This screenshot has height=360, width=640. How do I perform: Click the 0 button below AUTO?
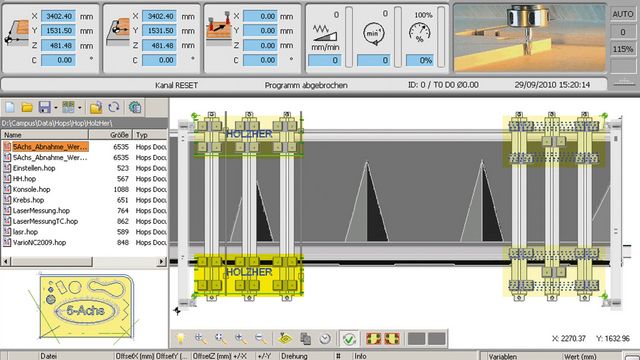click(x=623, y=32)
